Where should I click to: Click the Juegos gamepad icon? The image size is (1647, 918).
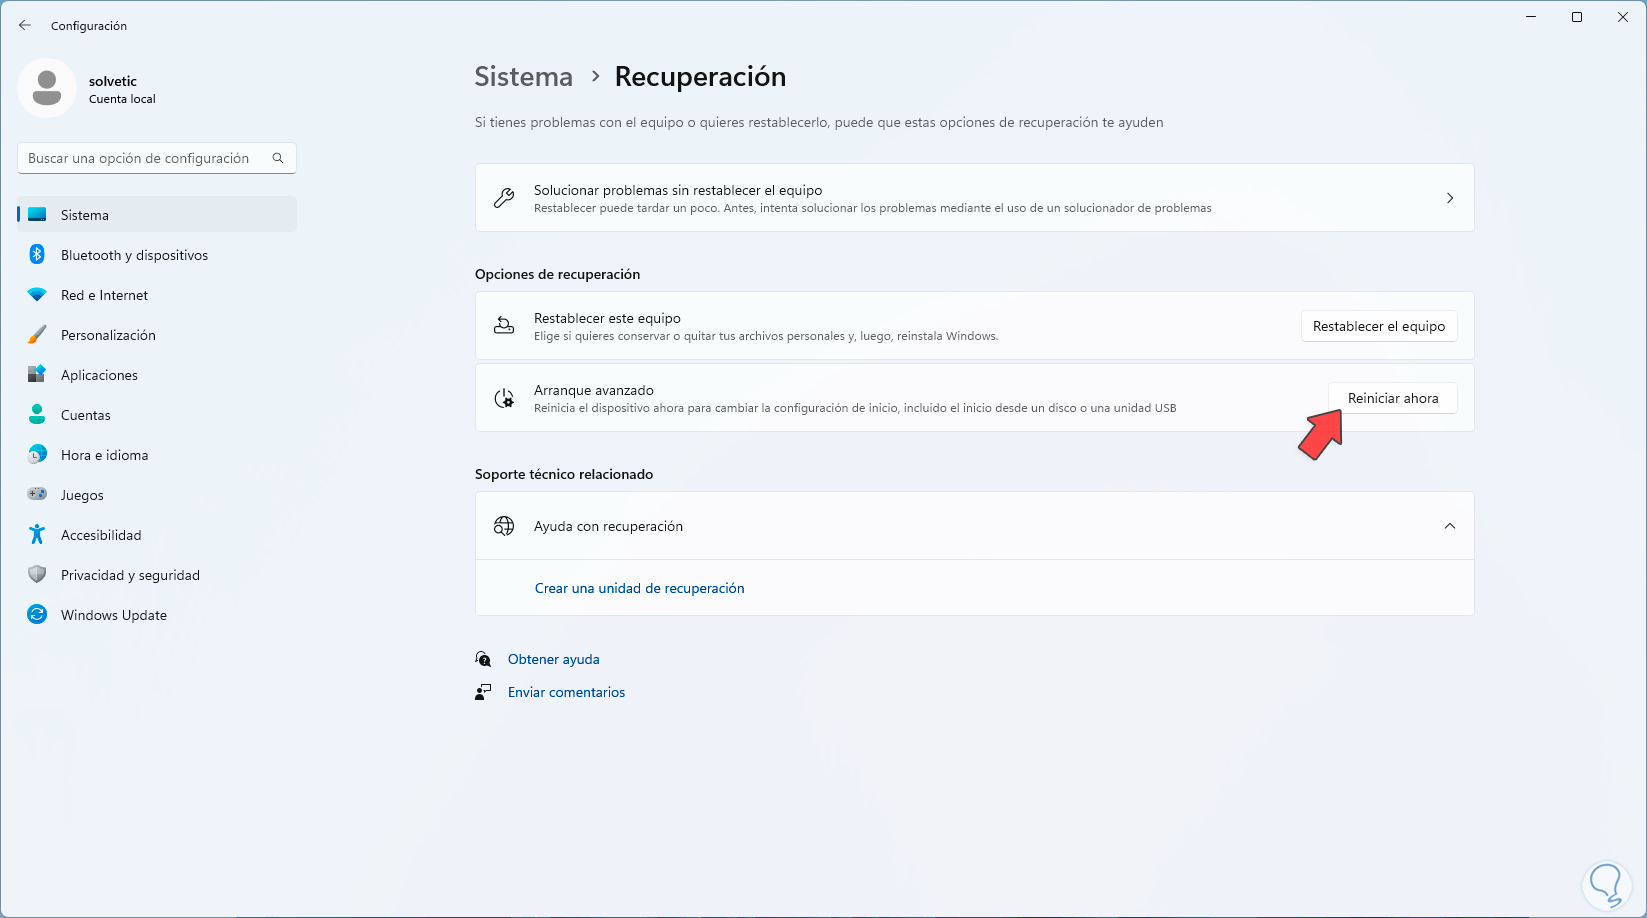pos(37,494)
